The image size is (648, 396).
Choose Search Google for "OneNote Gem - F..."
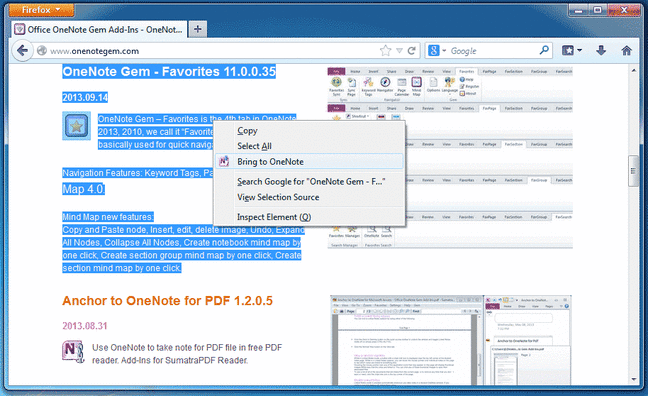[x=309, y=181]
